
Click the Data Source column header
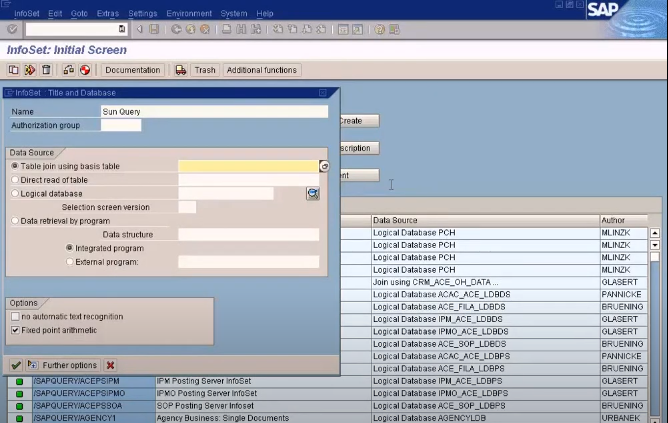coord(485,220)
